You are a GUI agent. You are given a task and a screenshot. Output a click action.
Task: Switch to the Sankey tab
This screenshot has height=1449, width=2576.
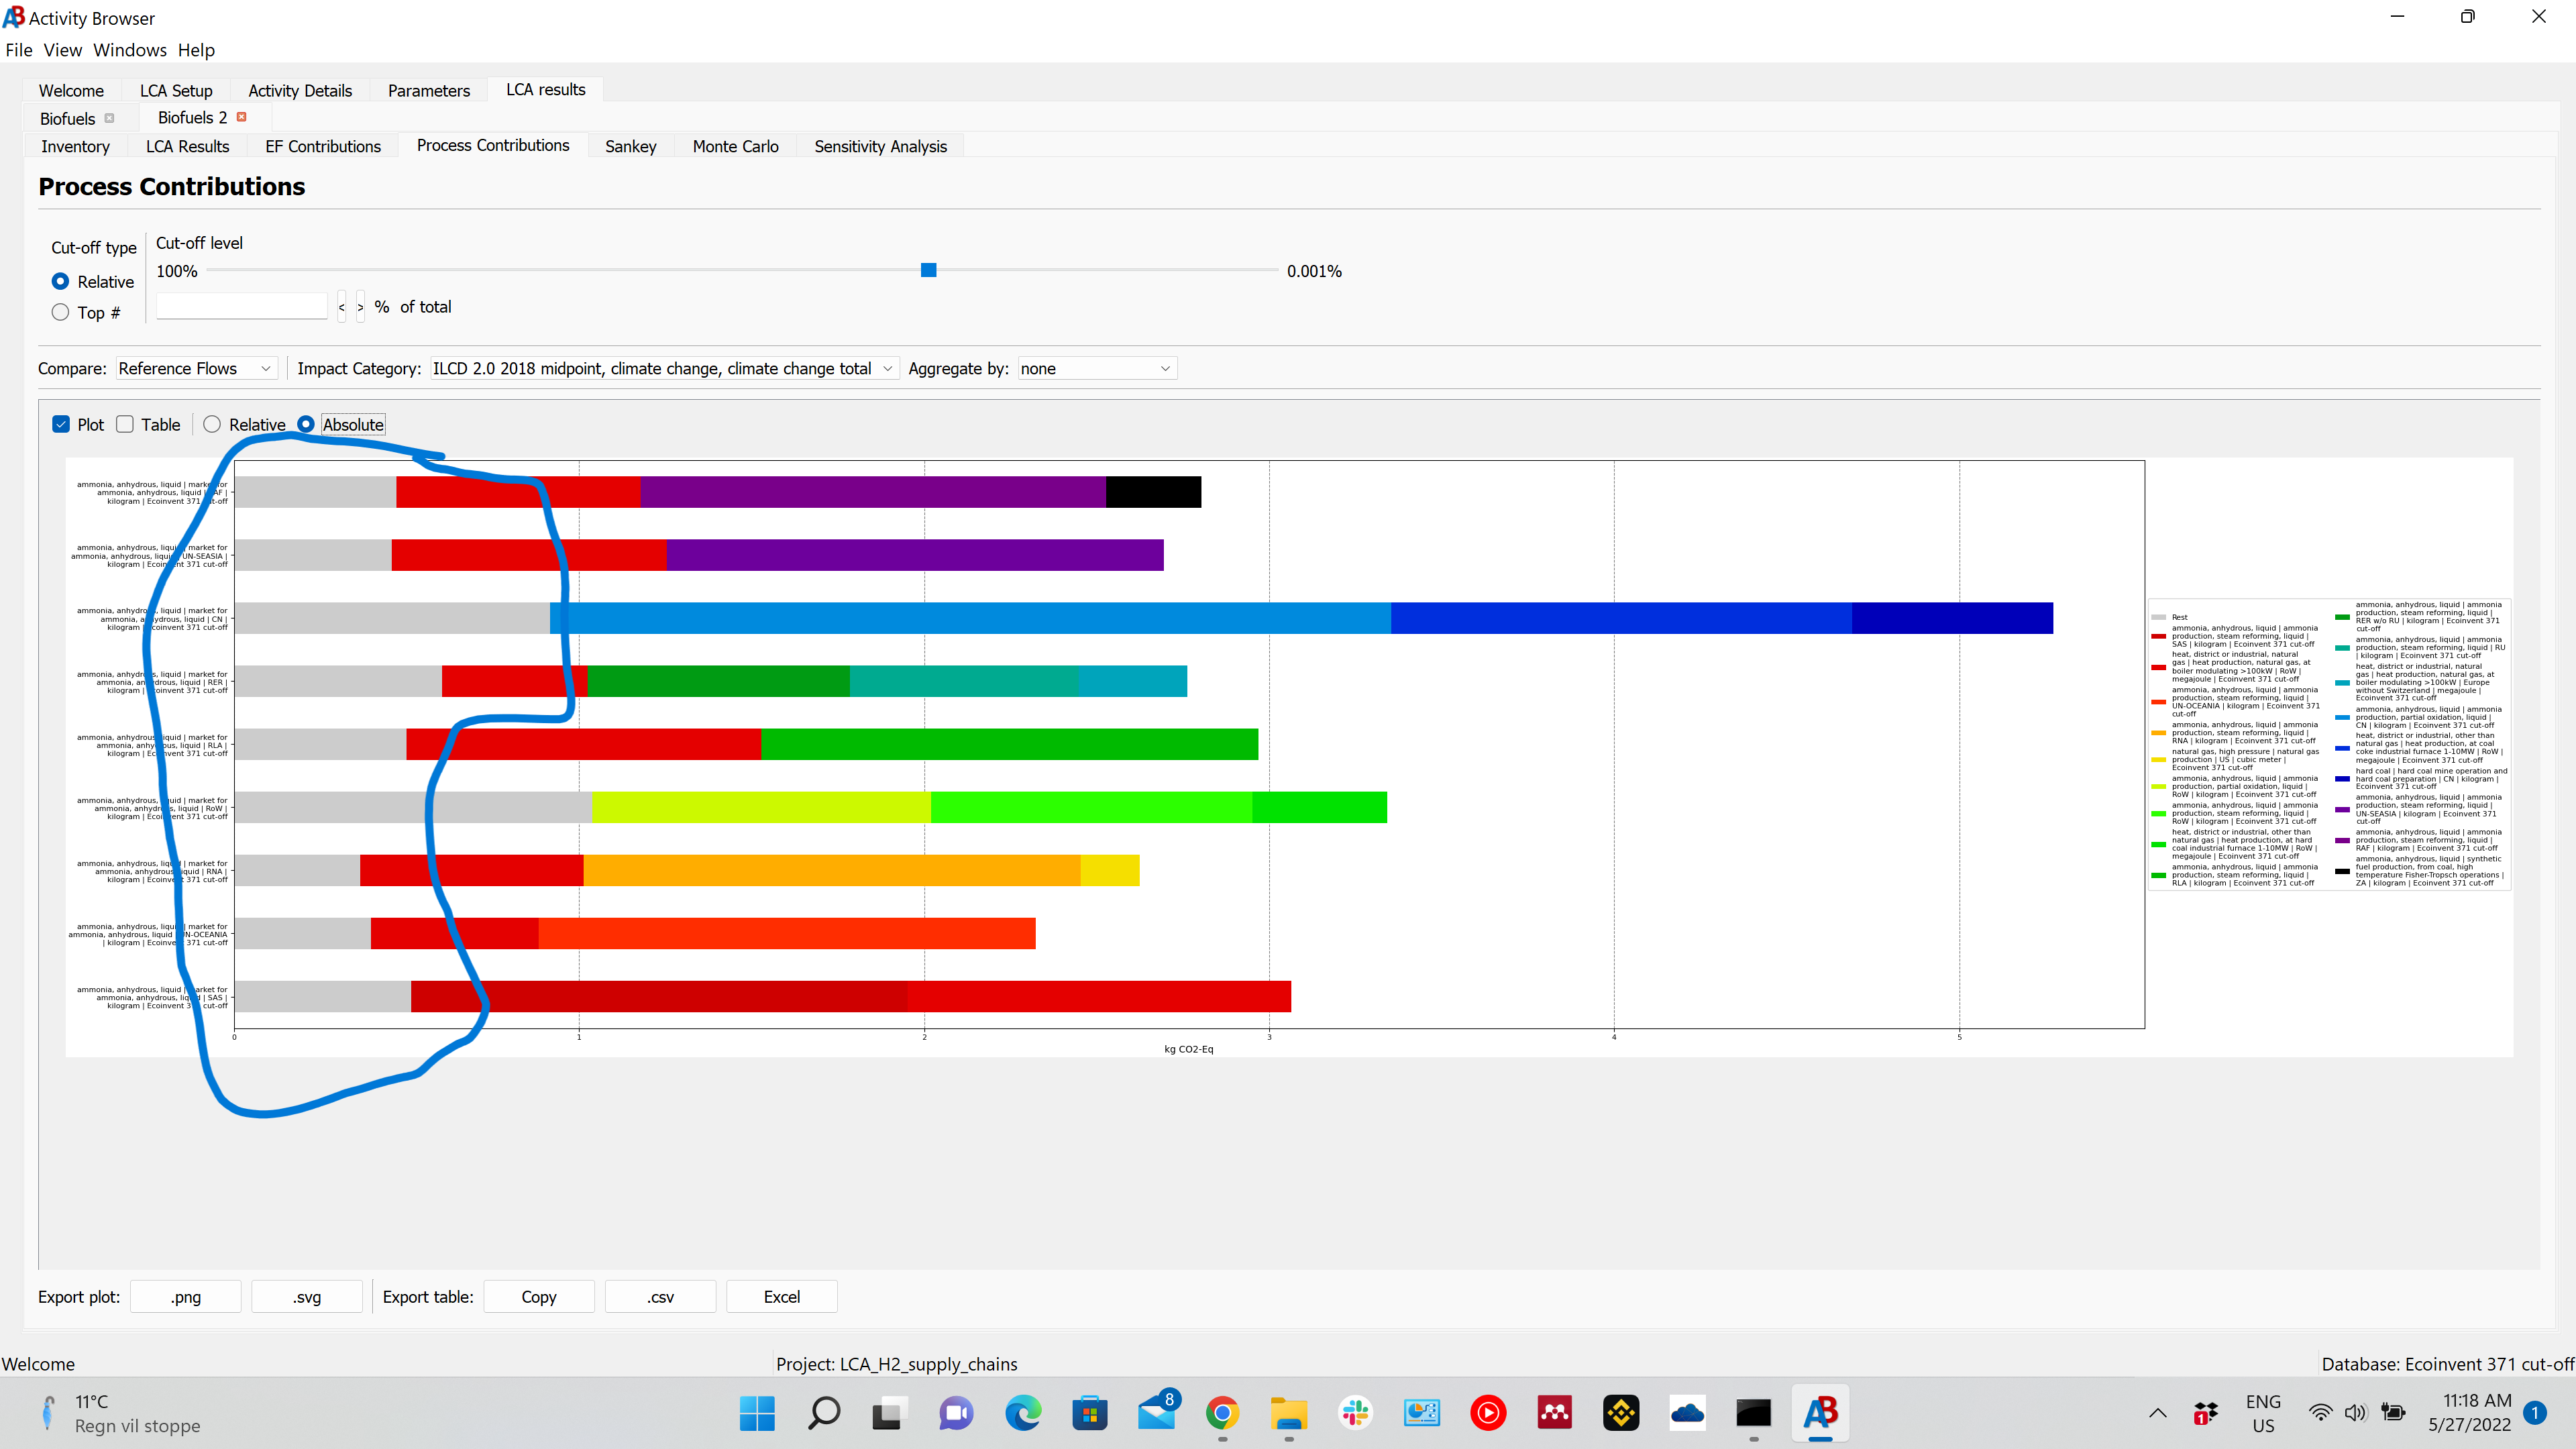coord(630,146)
